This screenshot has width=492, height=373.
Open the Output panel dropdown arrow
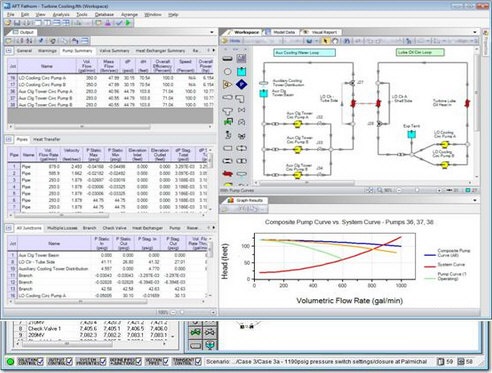(x=212, y=32)
